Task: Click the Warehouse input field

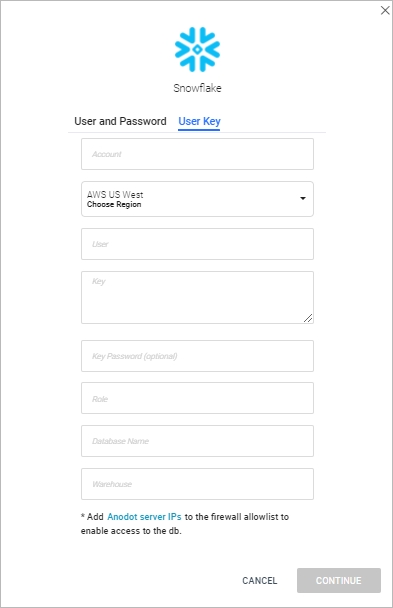Action: (197, 484)
